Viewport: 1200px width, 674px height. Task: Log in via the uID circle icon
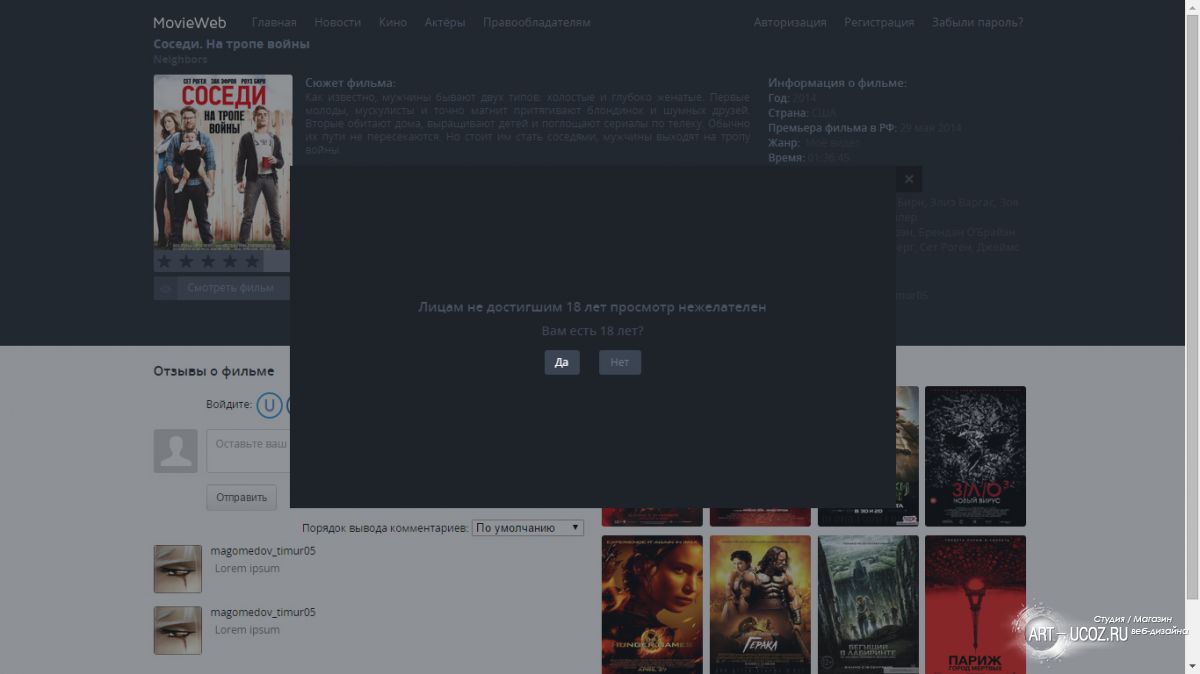point(269,405)
